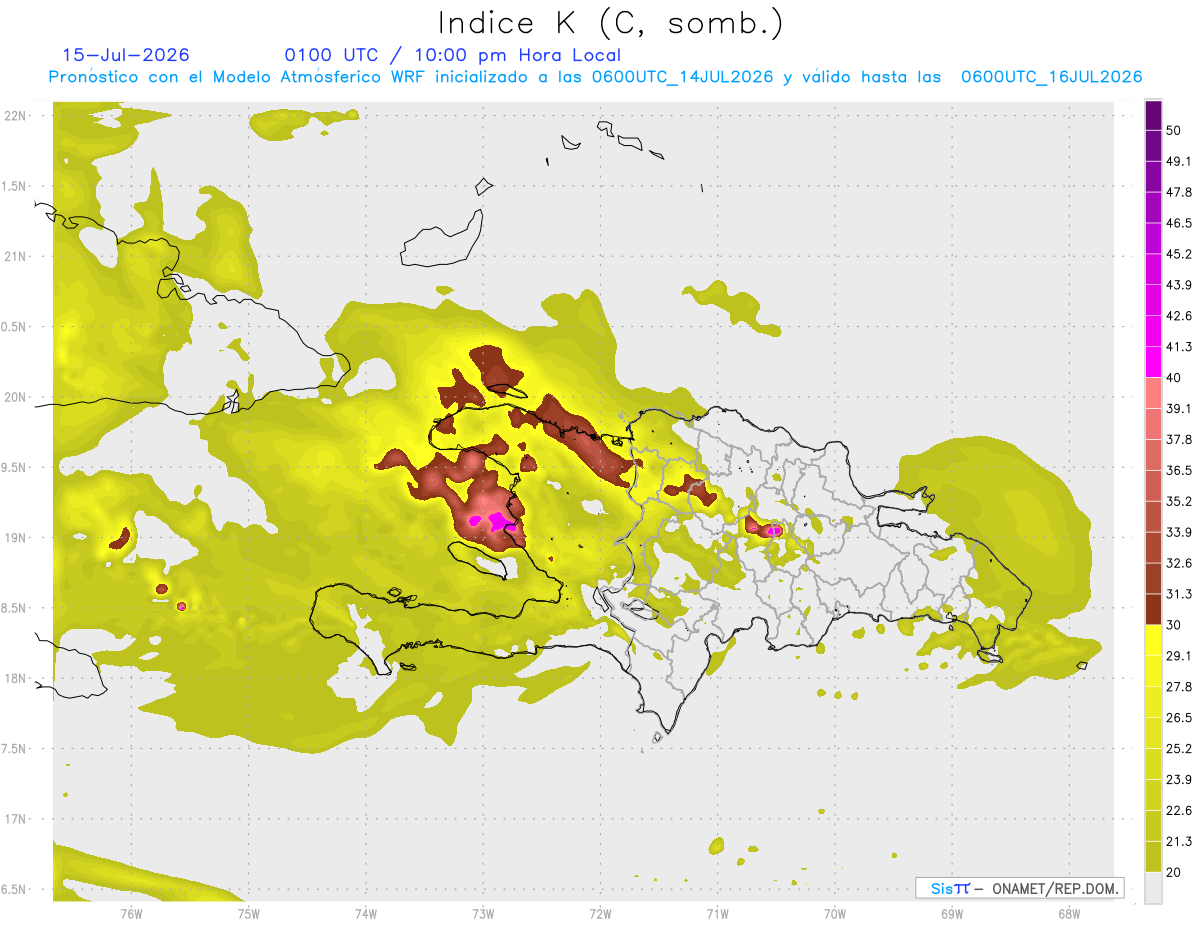
Task: Click the color scale label "32.6"
Action: pos(1179,563)
